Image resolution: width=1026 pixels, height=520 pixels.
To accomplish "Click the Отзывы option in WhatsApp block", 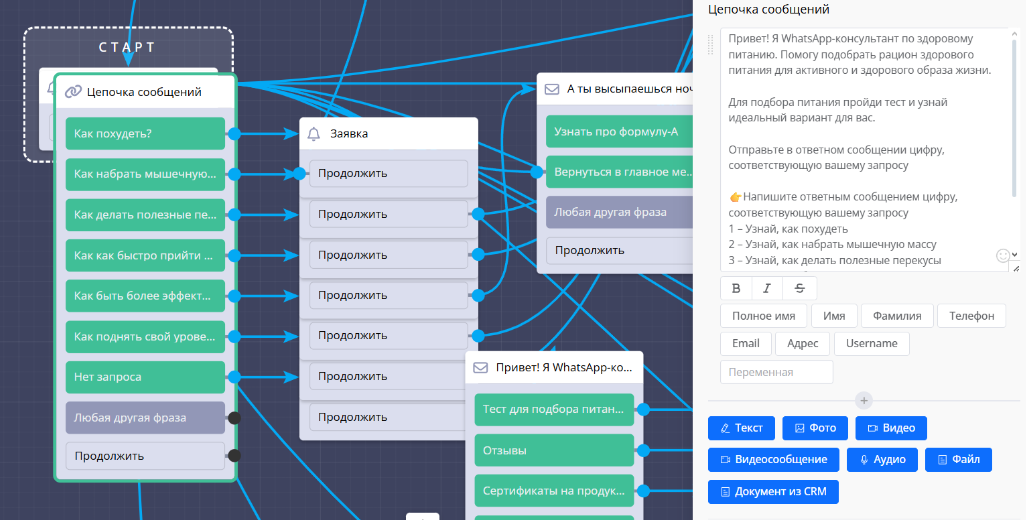I will click(554, 450).
